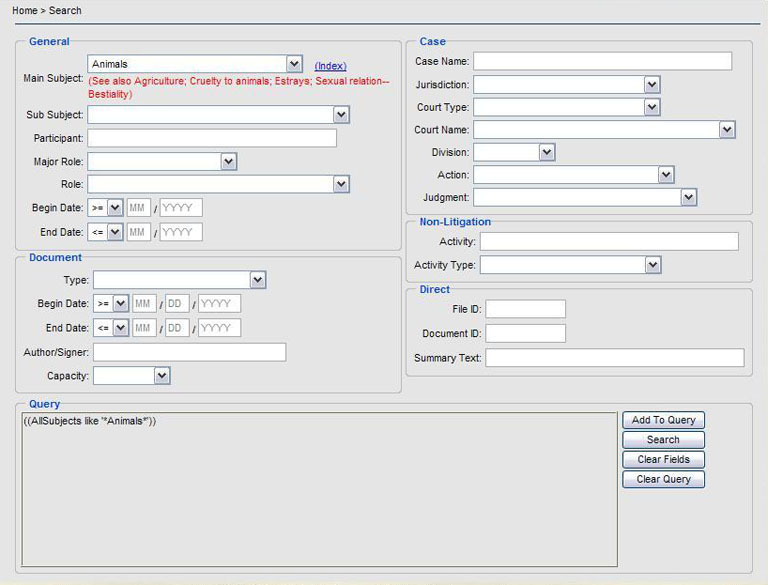Click Document End Date day field
768x585 pixels.
point(177,328)
